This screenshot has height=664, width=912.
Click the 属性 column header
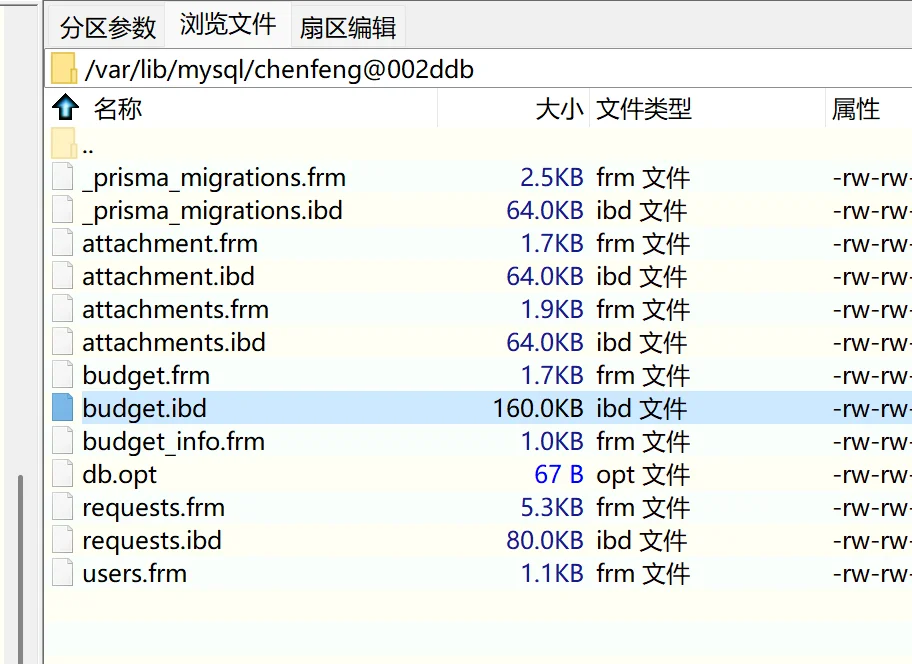[x=856, y=108]
